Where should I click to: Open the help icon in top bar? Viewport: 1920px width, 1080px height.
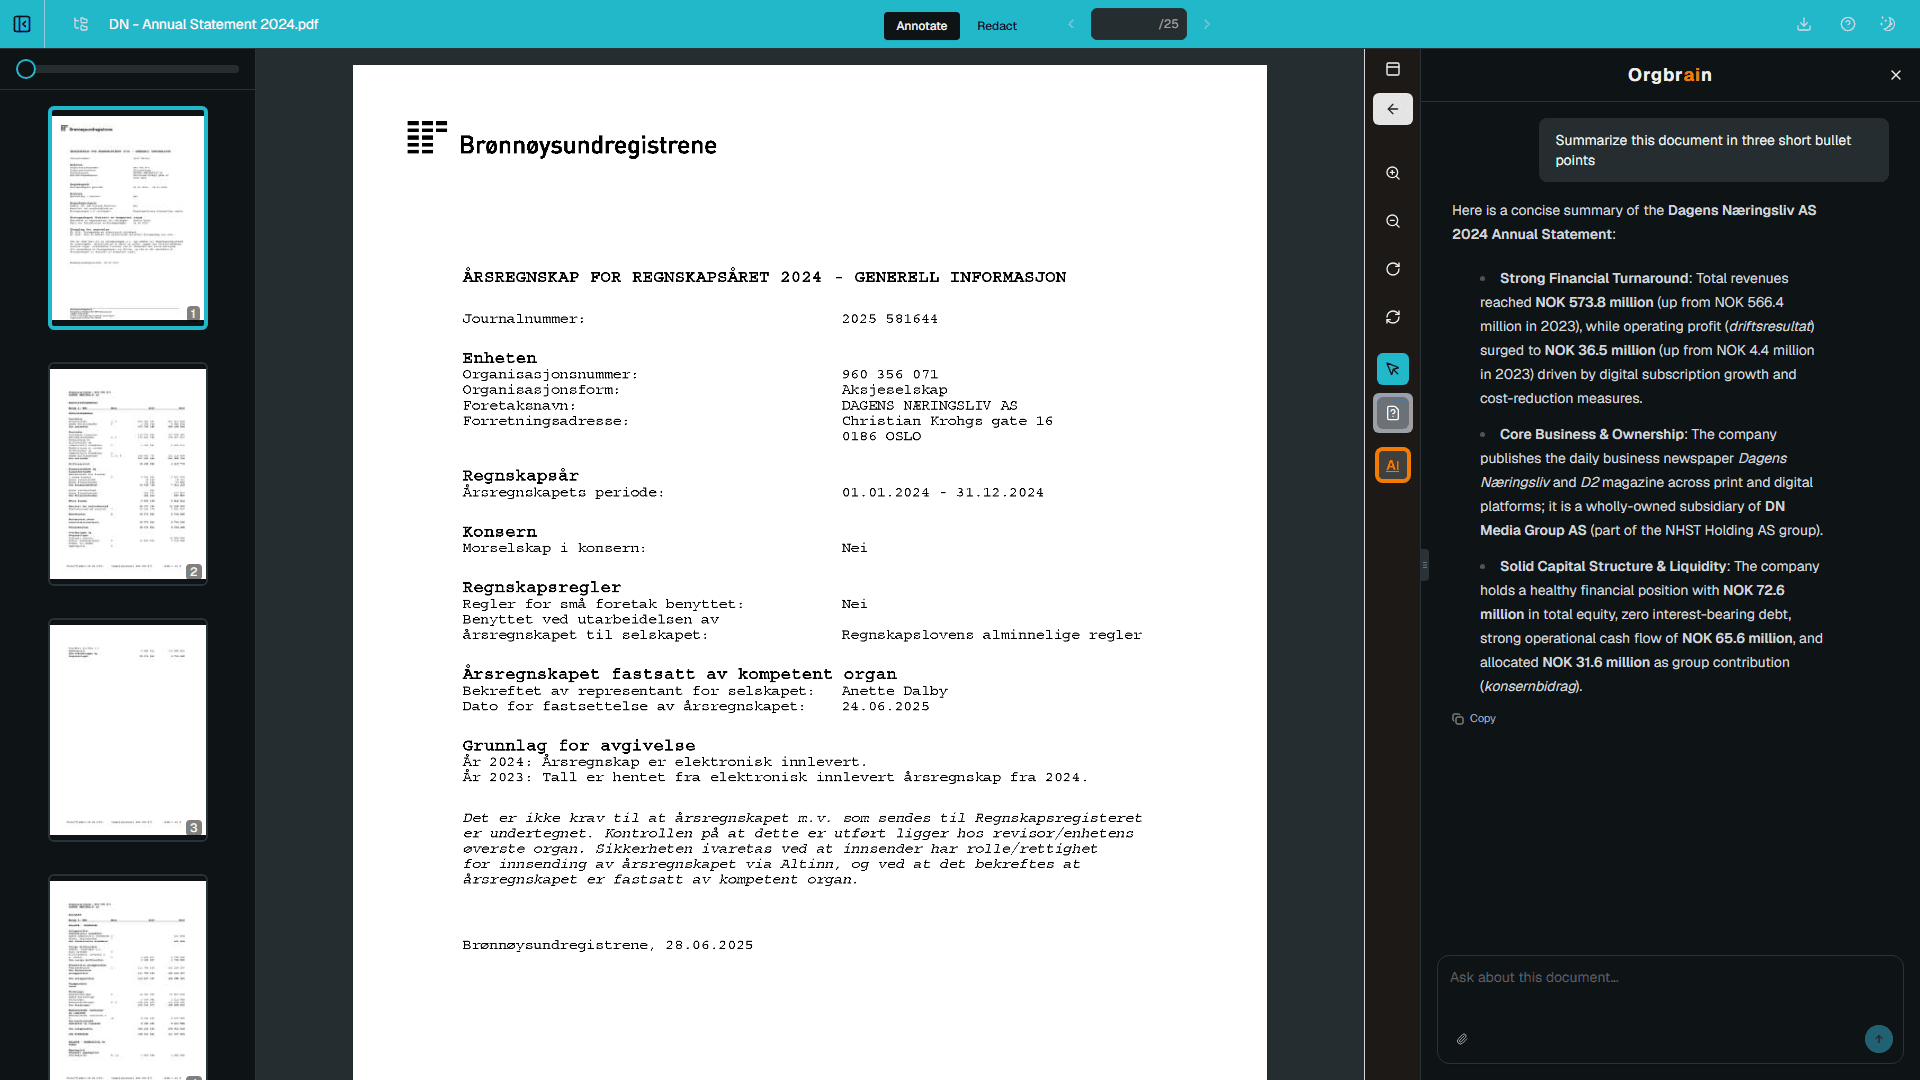click(x=1848, y=24)
